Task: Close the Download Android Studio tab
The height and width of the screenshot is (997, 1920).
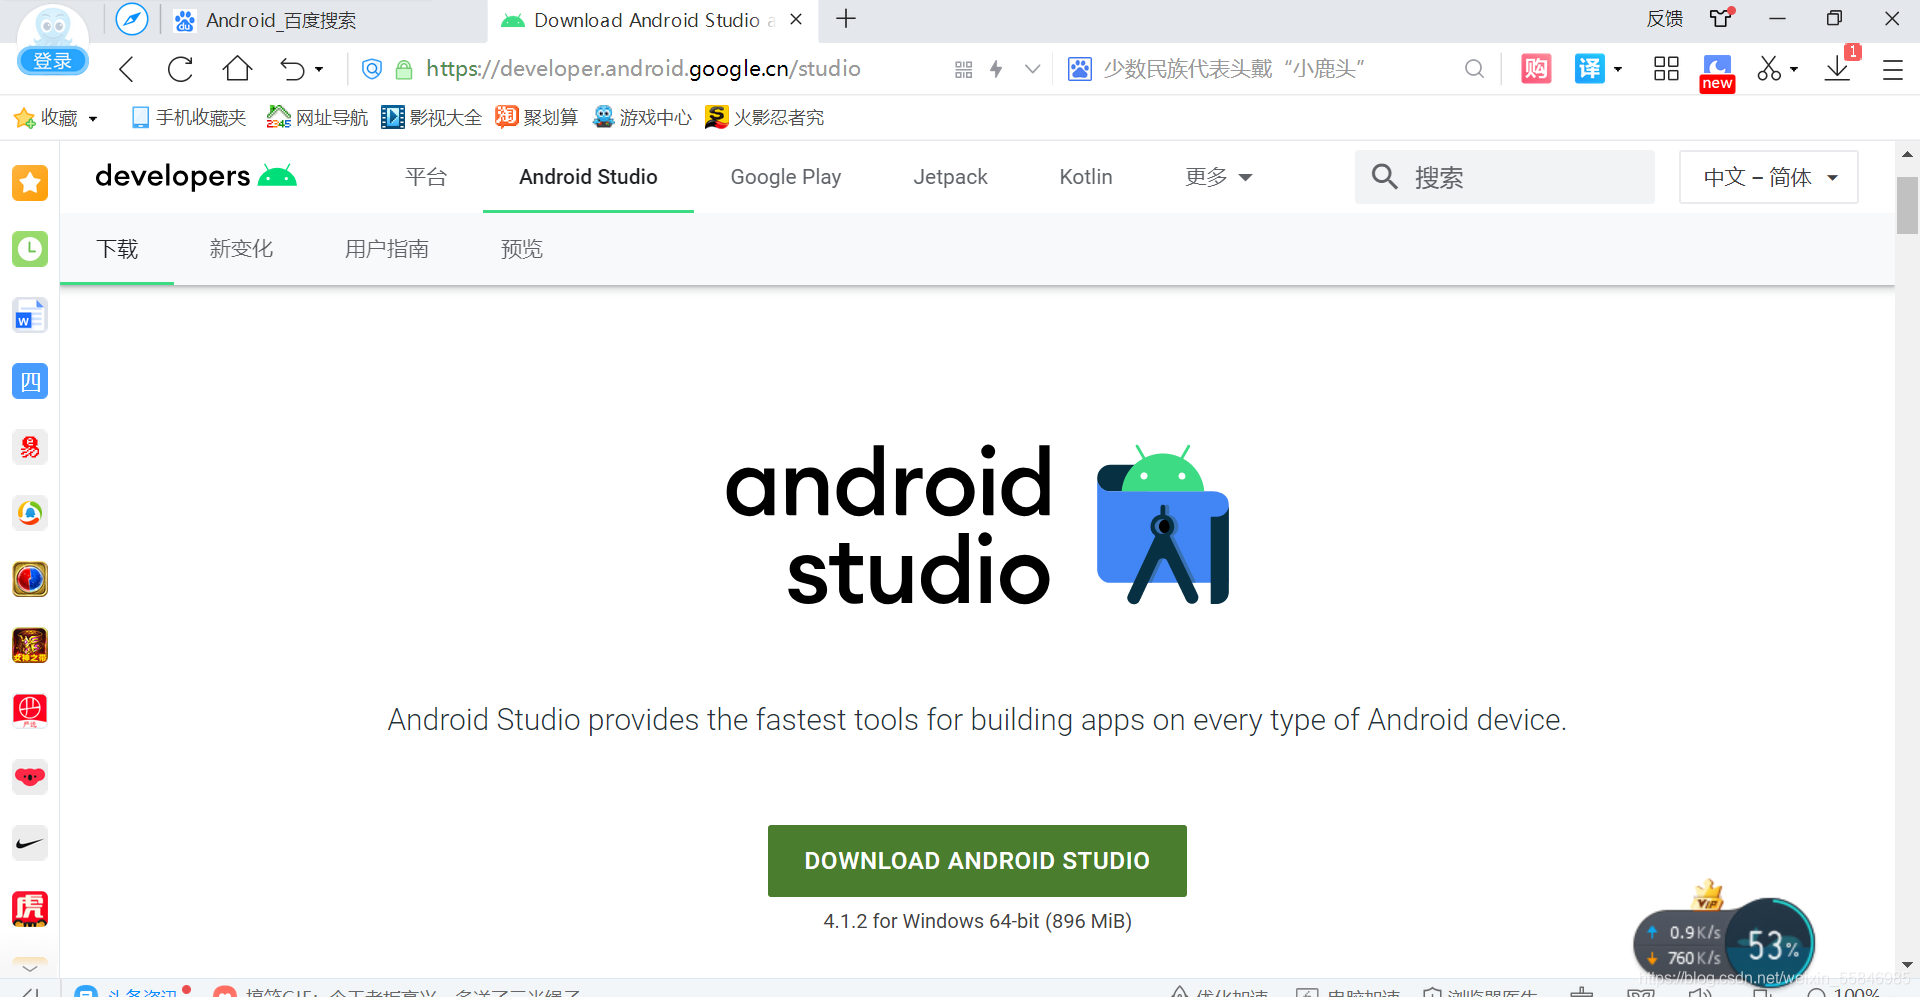Action: (x=796, y=19)
